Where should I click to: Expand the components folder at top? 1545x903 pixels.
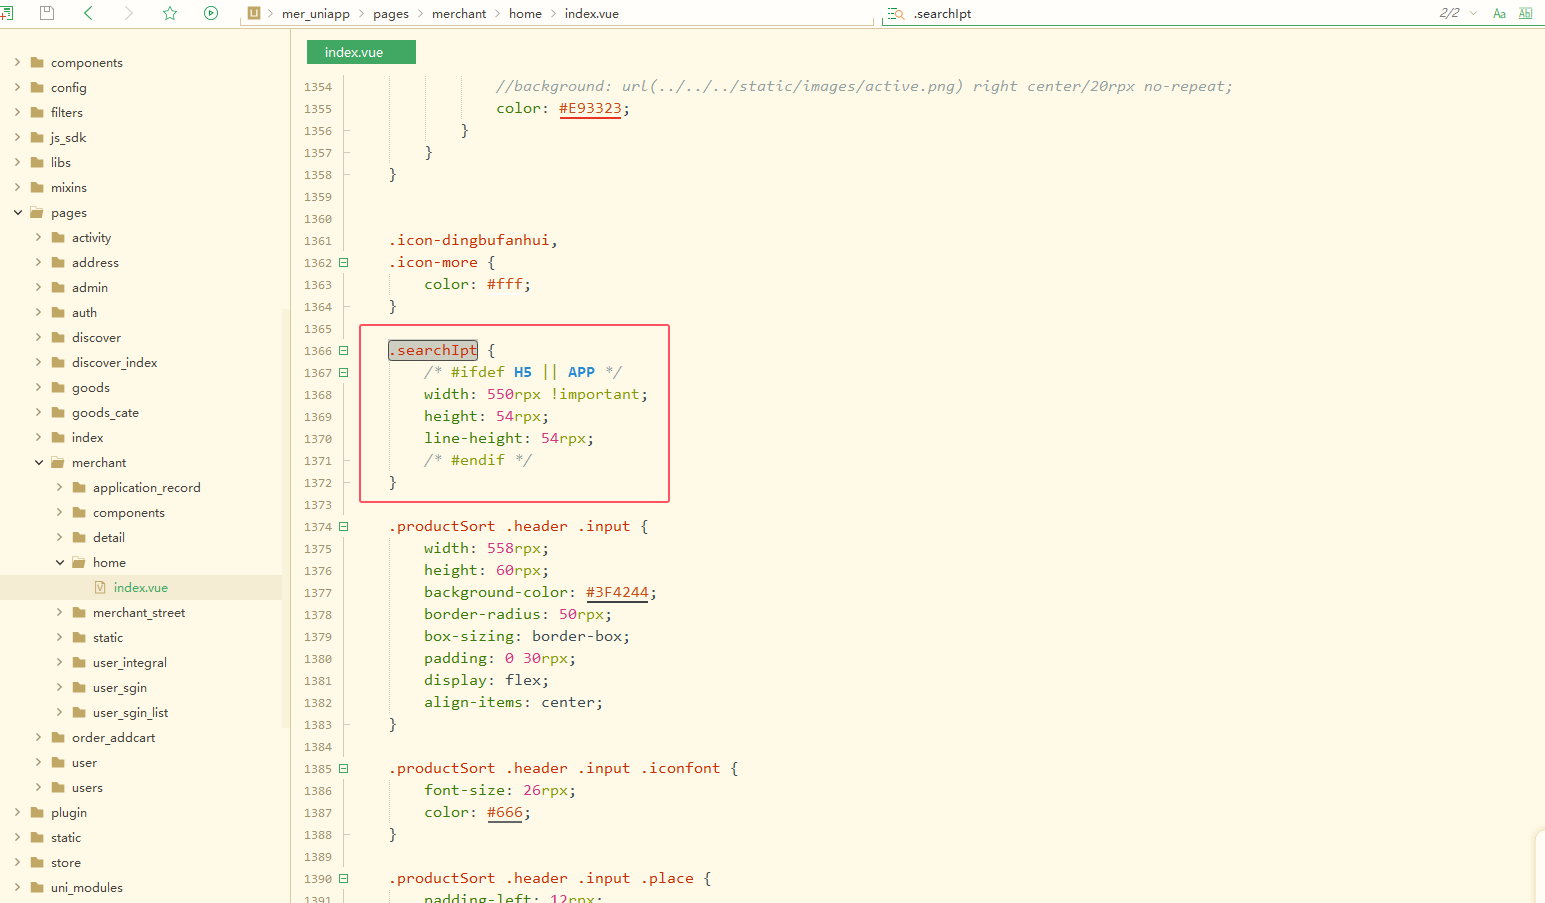[17, 62]
